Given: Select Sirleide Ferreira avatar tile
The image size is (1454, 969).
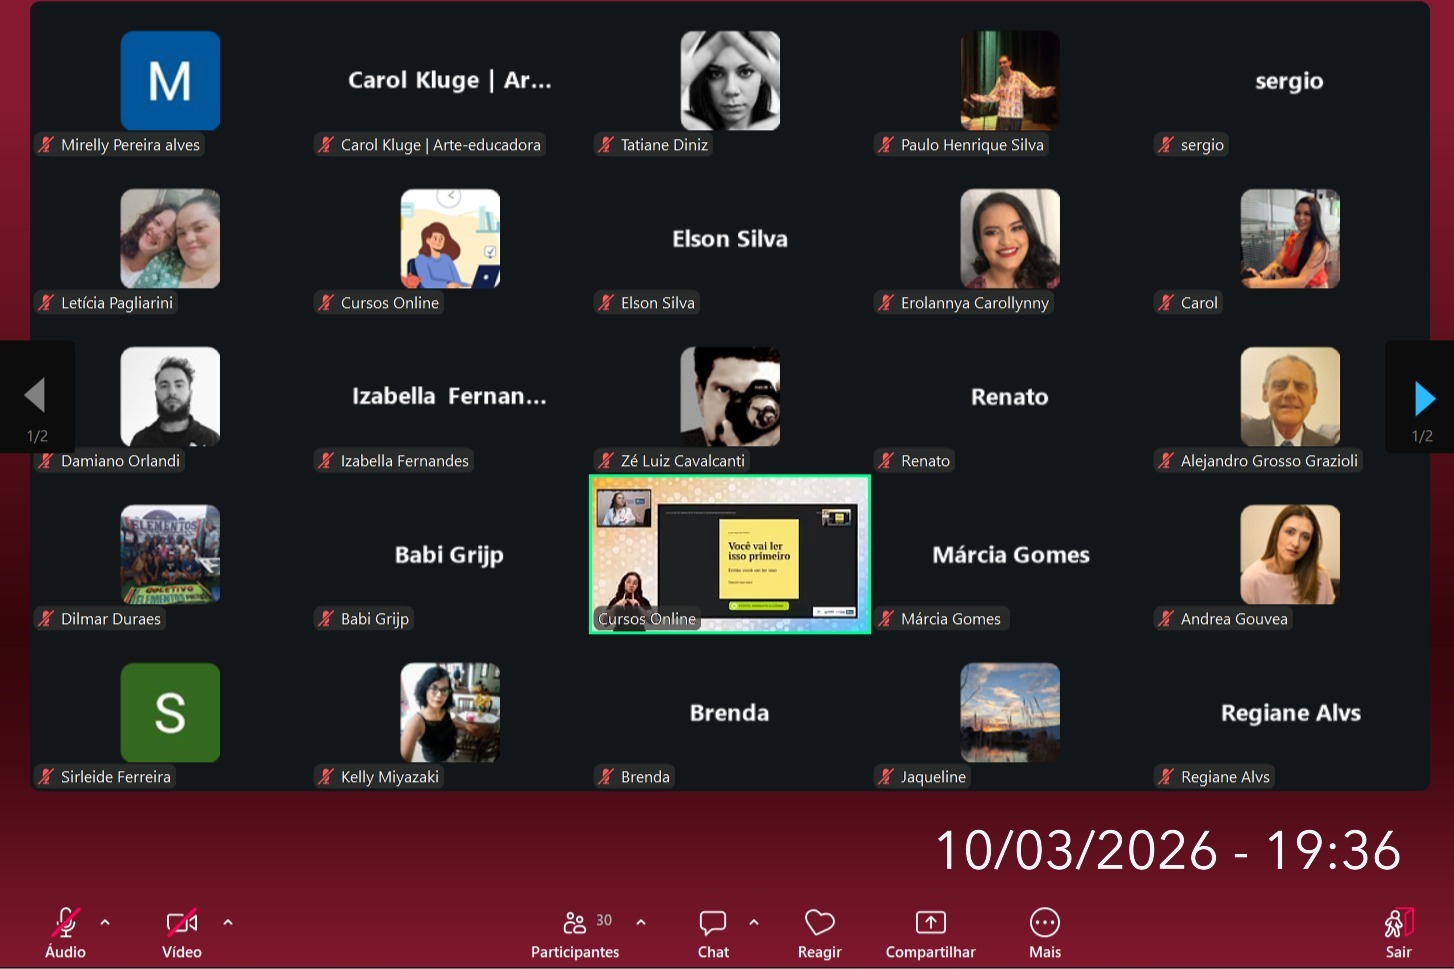Looking at the screenshot, I should coord(170,712).
